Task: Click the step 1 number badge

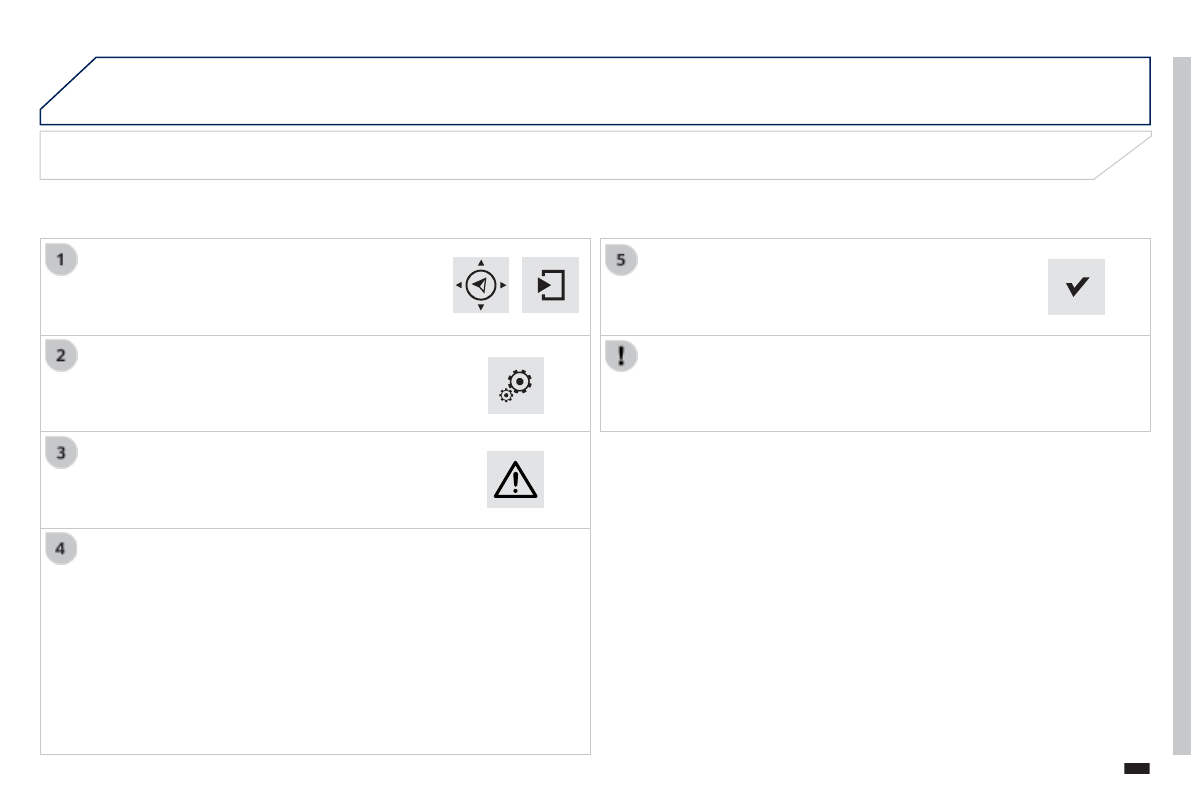Action: tap(61, 260)
